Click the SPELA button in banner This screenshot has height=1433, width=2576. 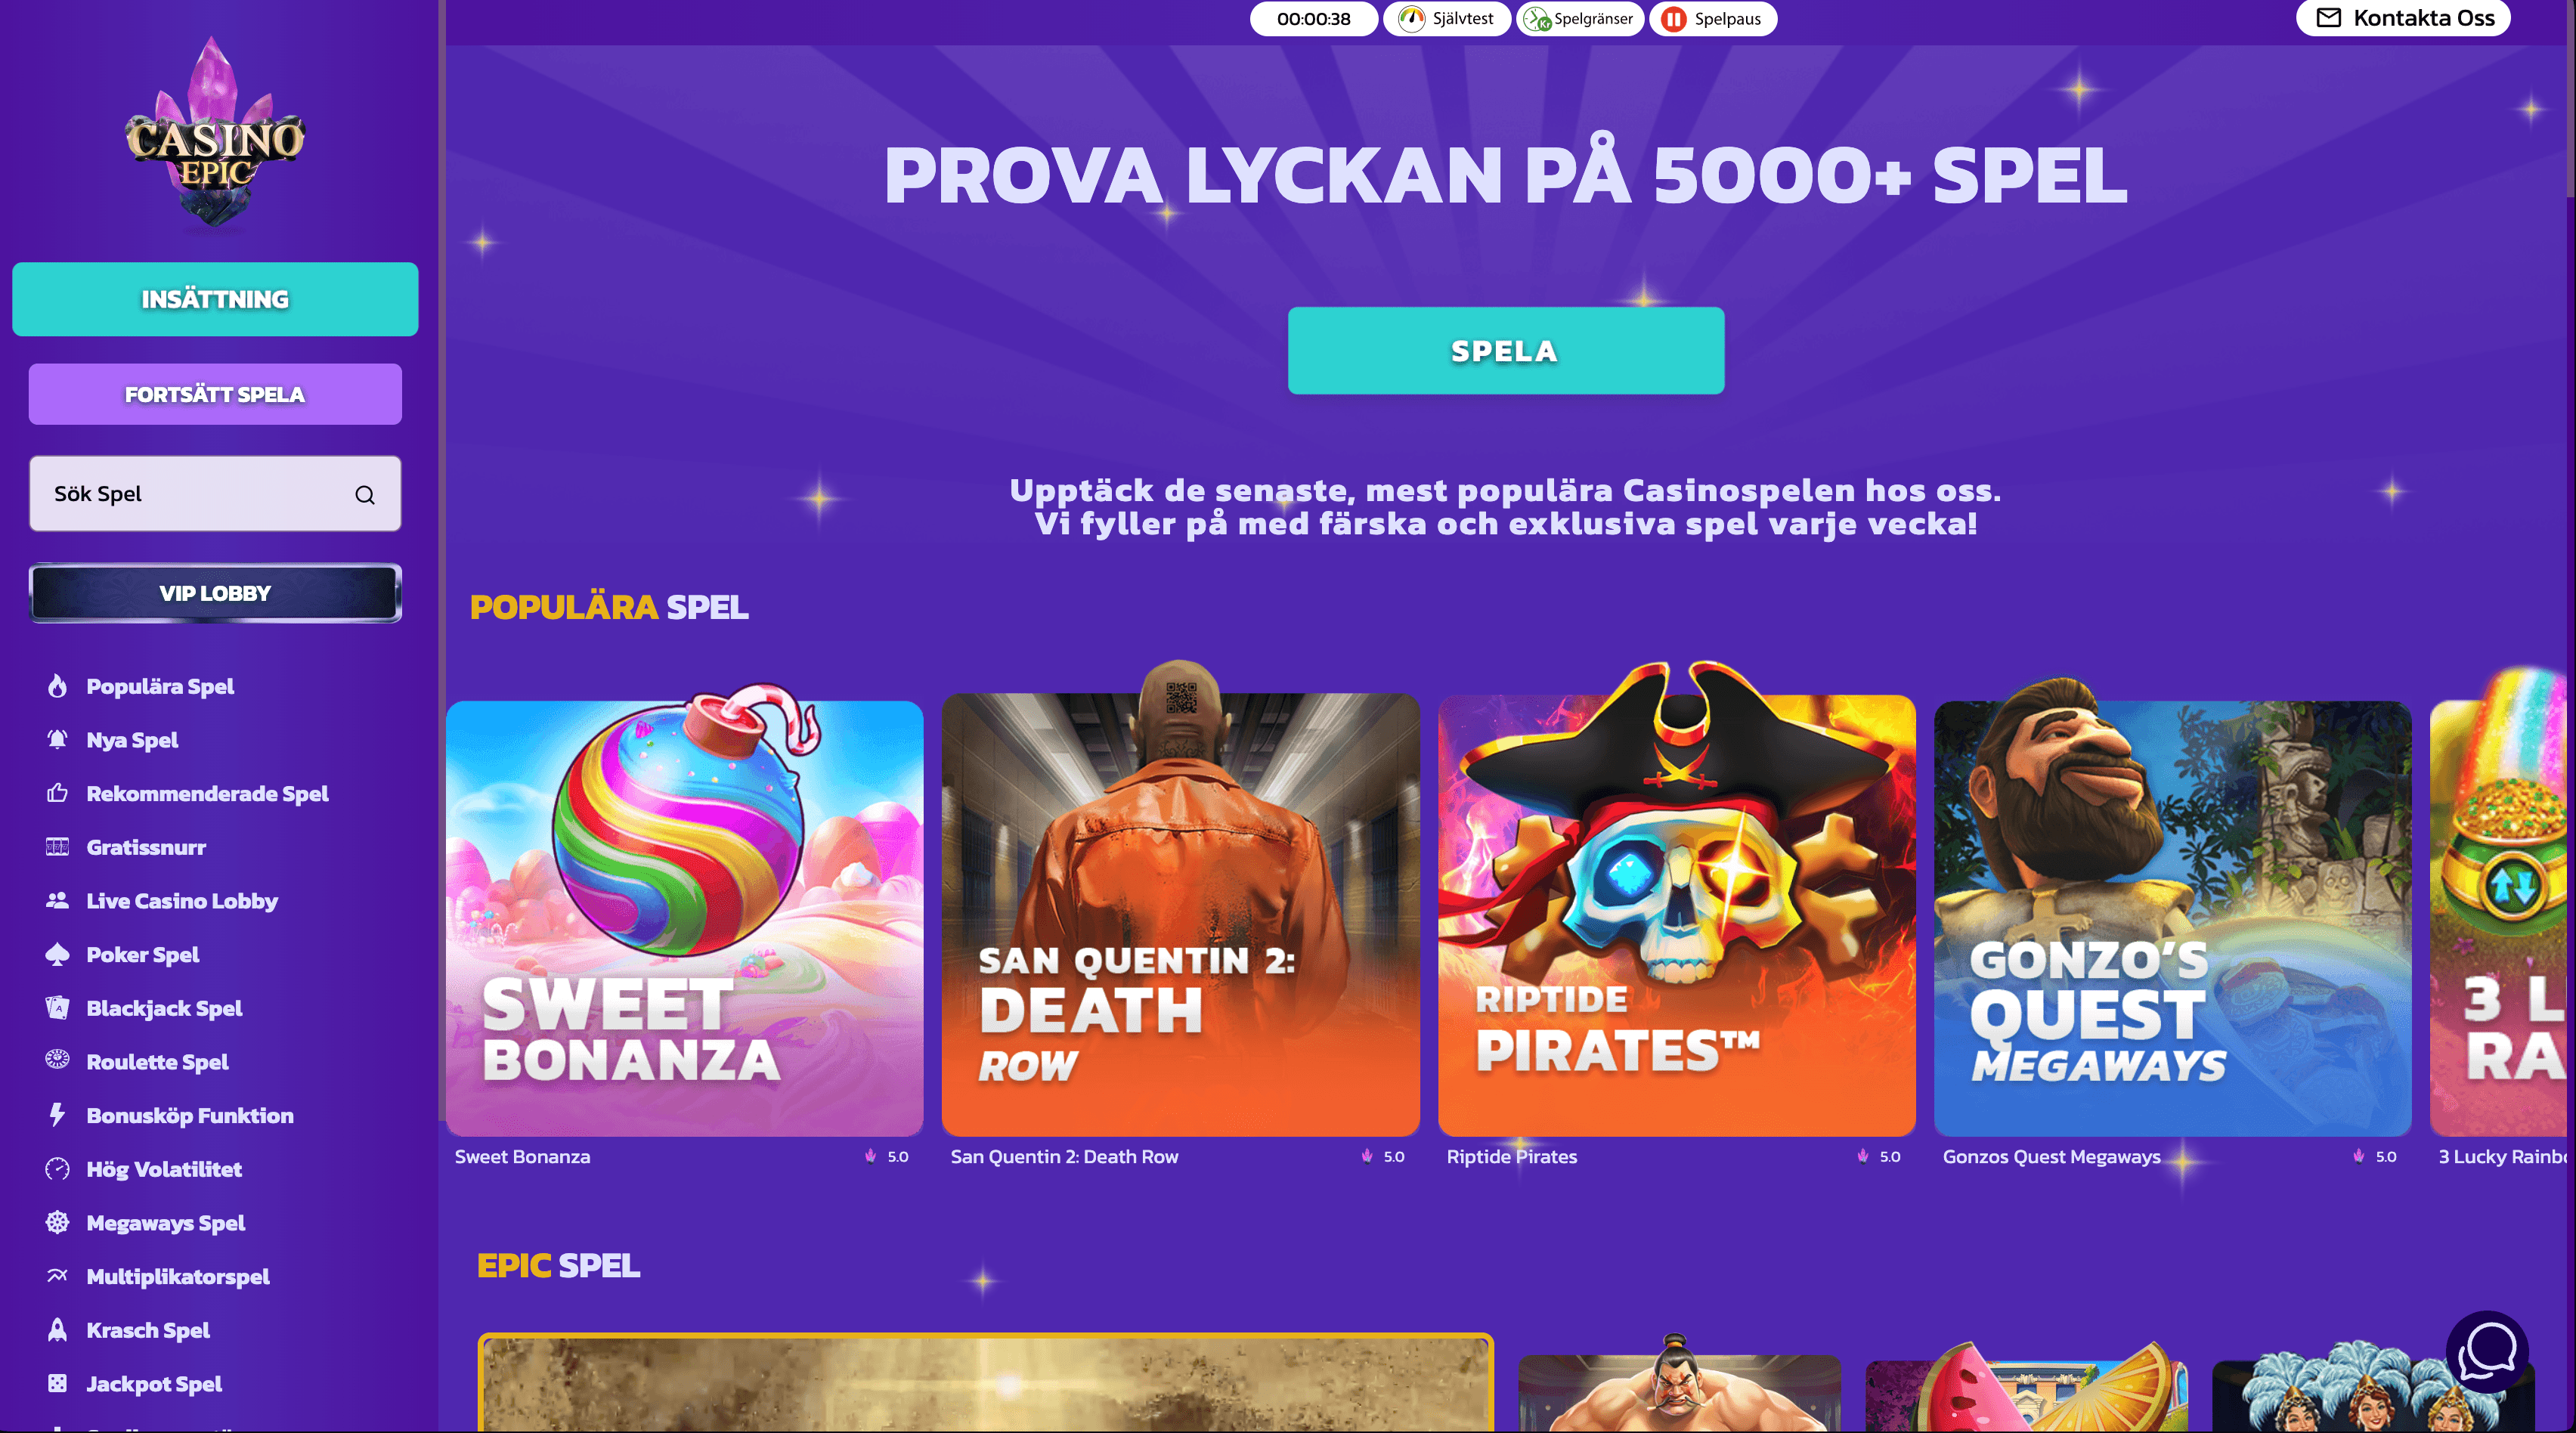(1505, 351)
